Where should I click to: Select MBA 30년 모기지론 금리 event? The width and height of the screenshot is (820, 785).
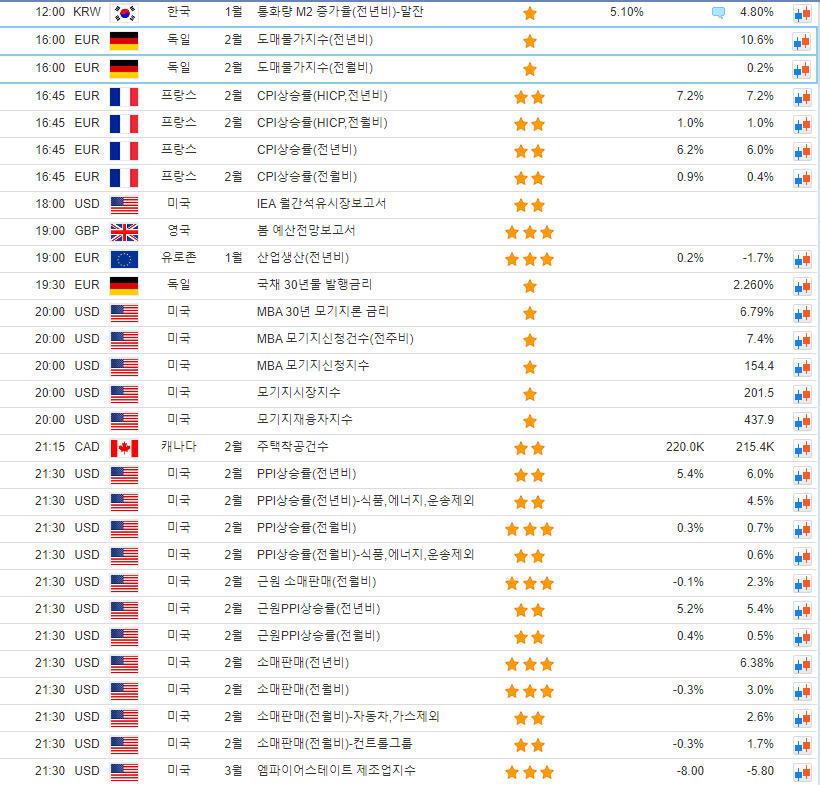click(320, 312)
